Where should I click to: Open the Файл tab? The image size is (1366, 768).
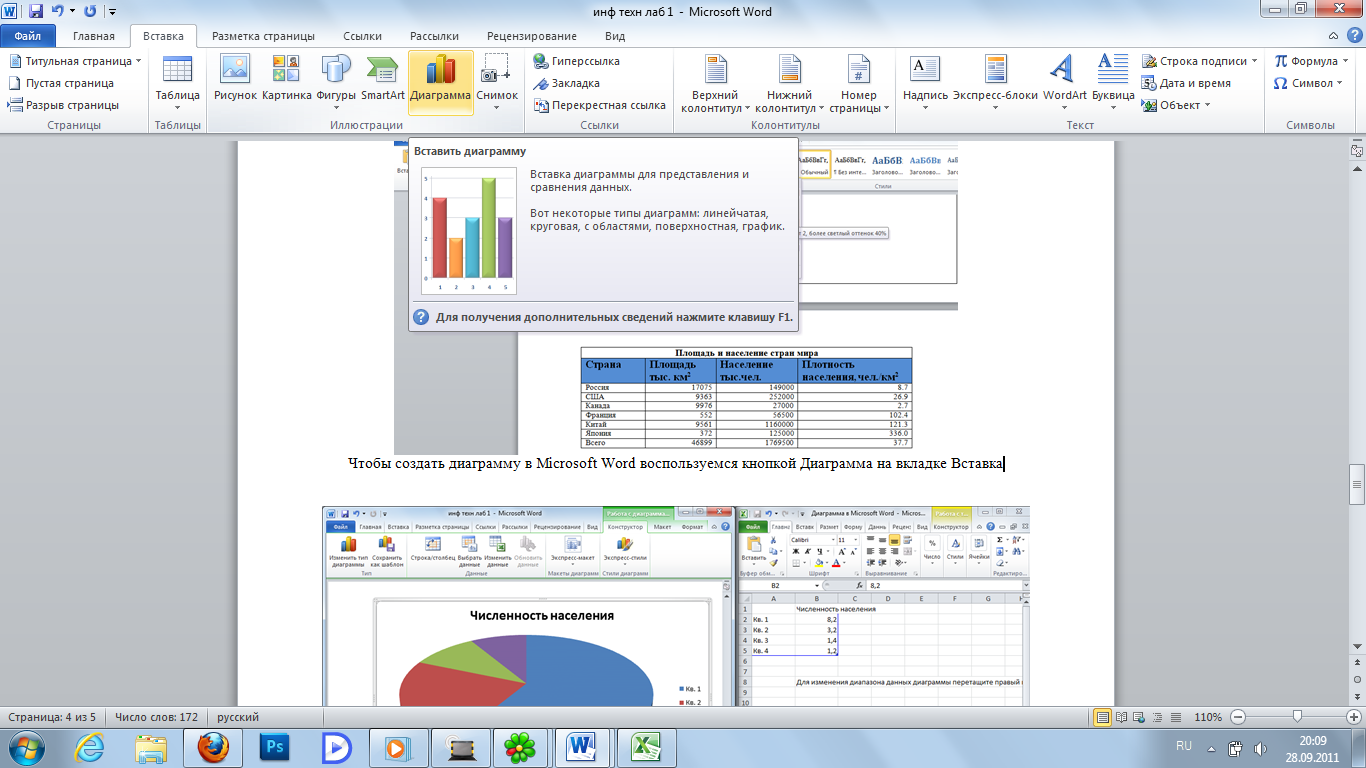27,36
